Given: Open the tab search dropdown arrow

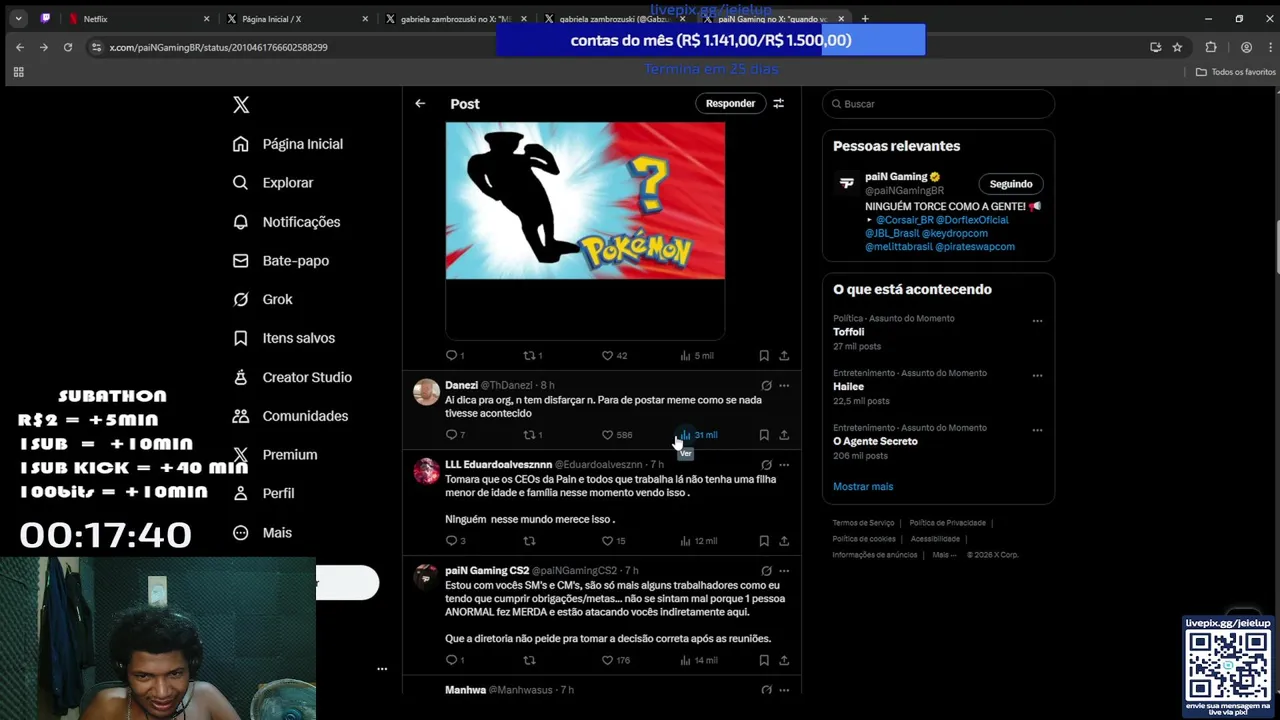Looking at the screenshot, I should 18,19.
